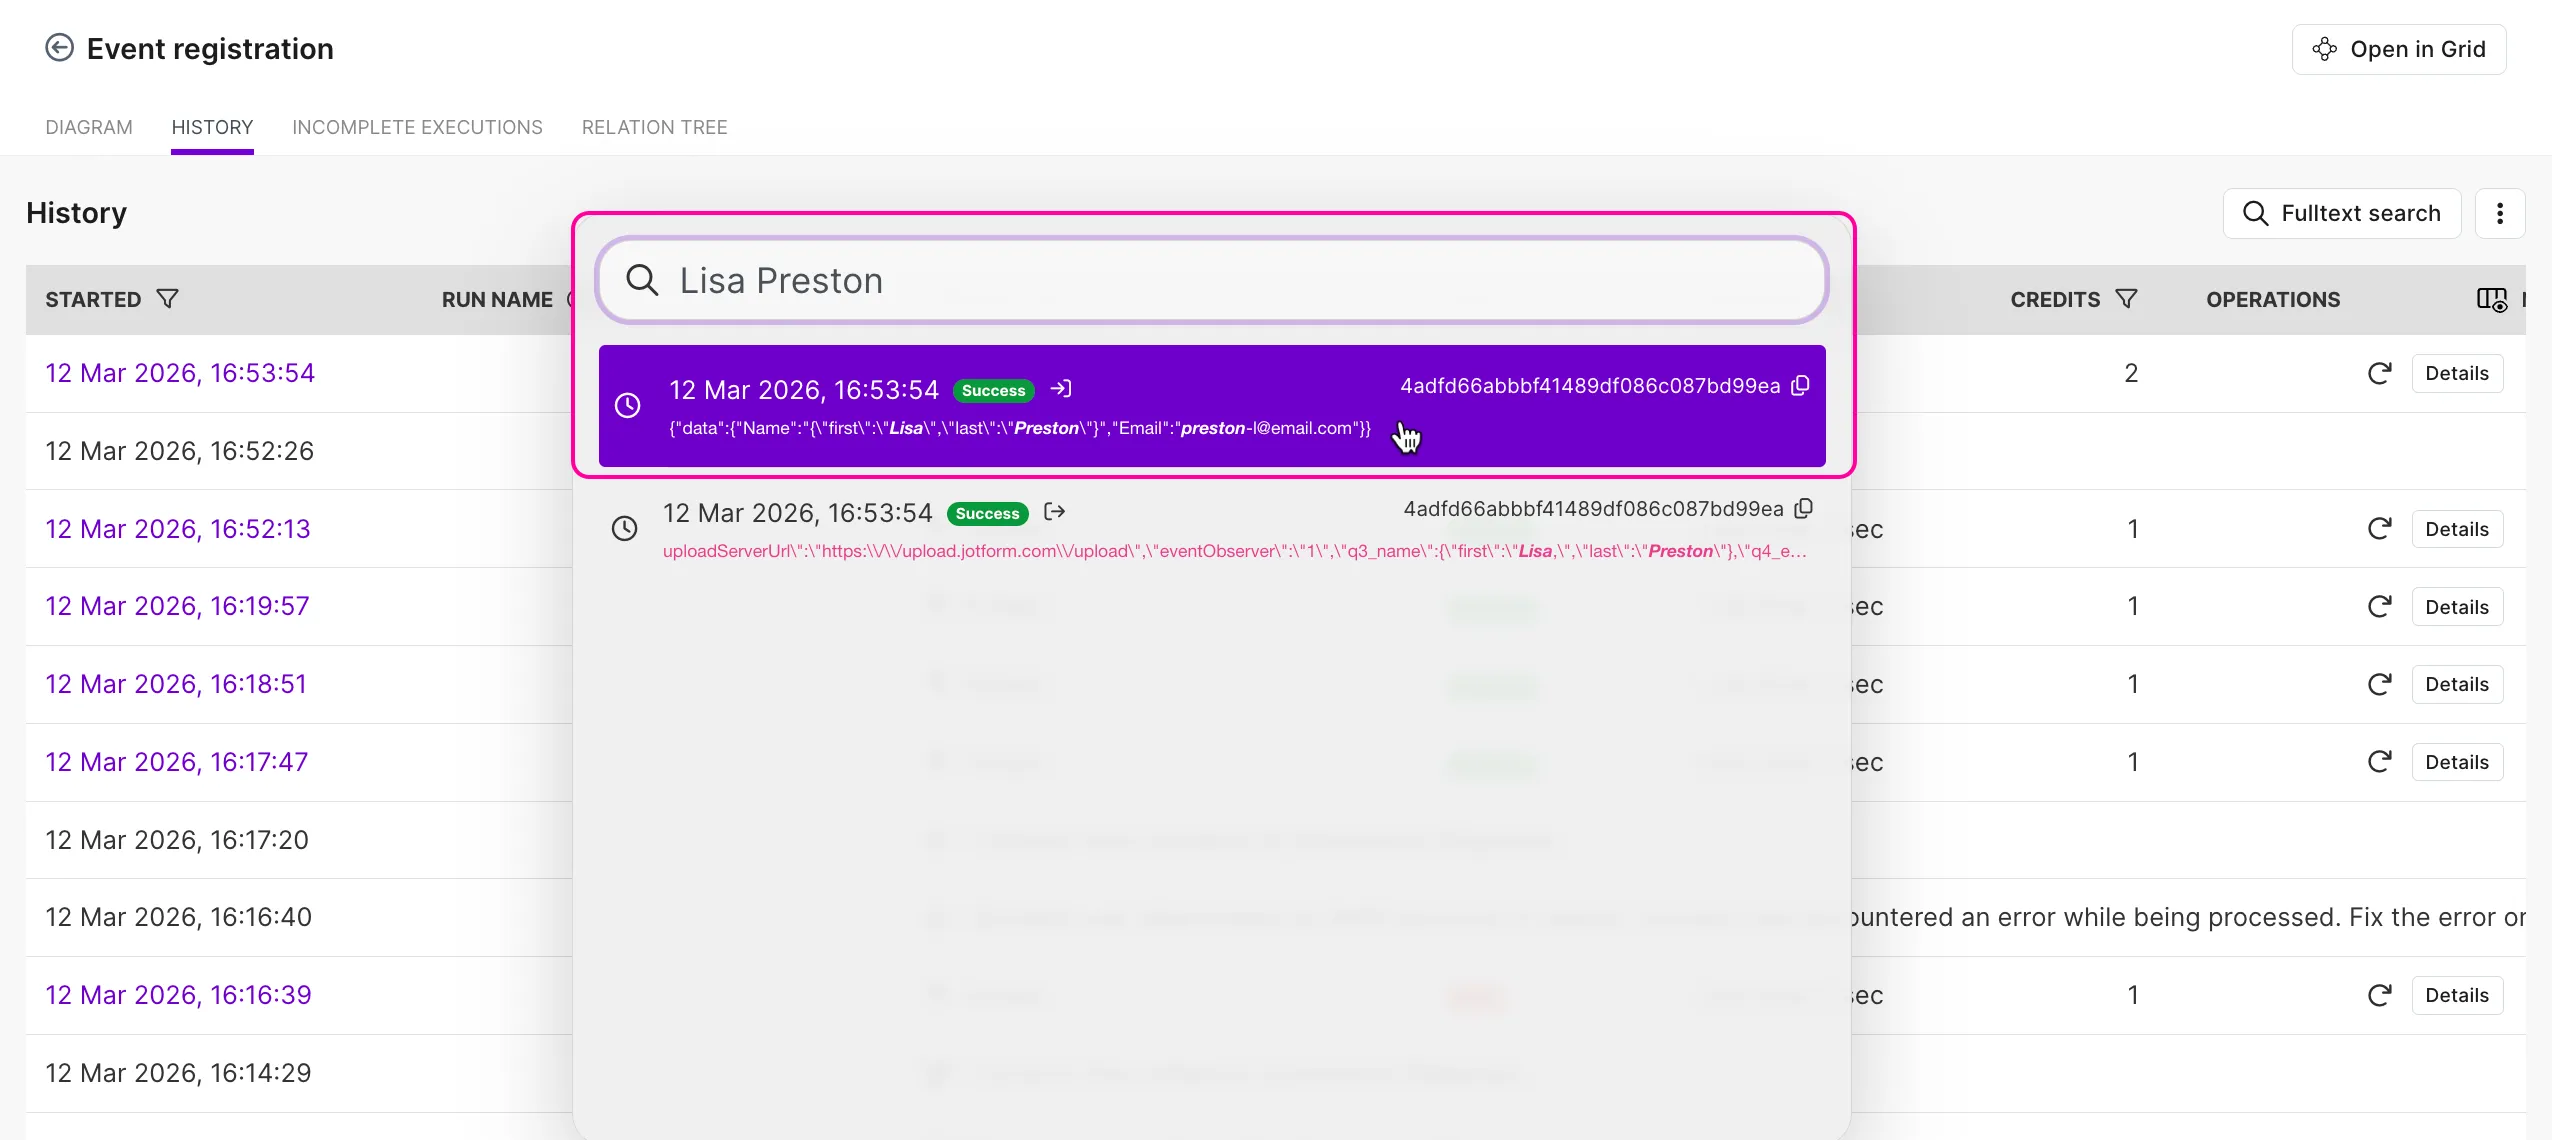Image resolution: width=2552 pixels, height=1140 pixels.
Task: Open the column visibility settings icon
Action: (x=2491, y=299)
